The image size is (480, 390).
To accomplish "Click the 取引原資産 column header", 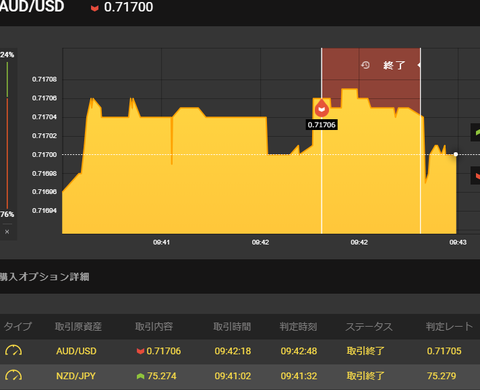I will [78, 326].
